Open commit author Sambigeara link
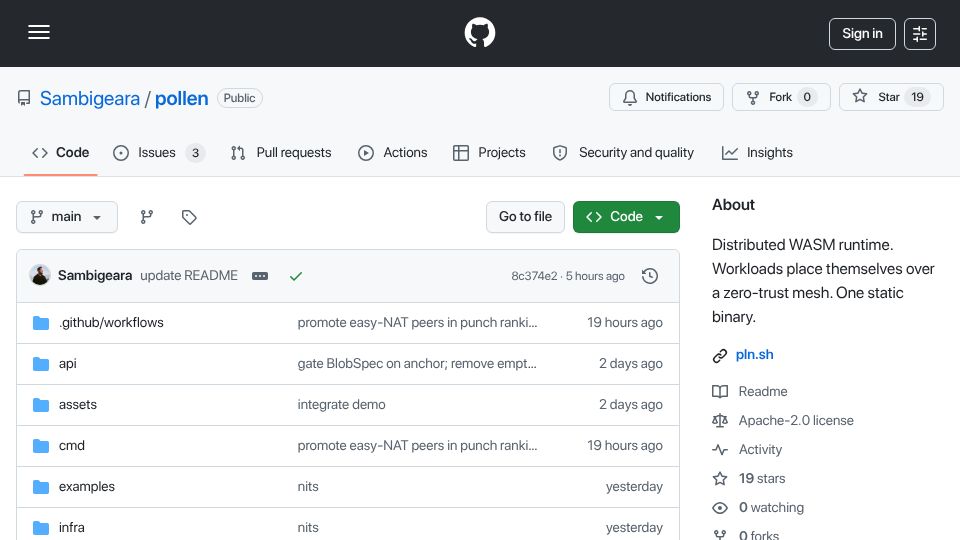 [95, 276]
